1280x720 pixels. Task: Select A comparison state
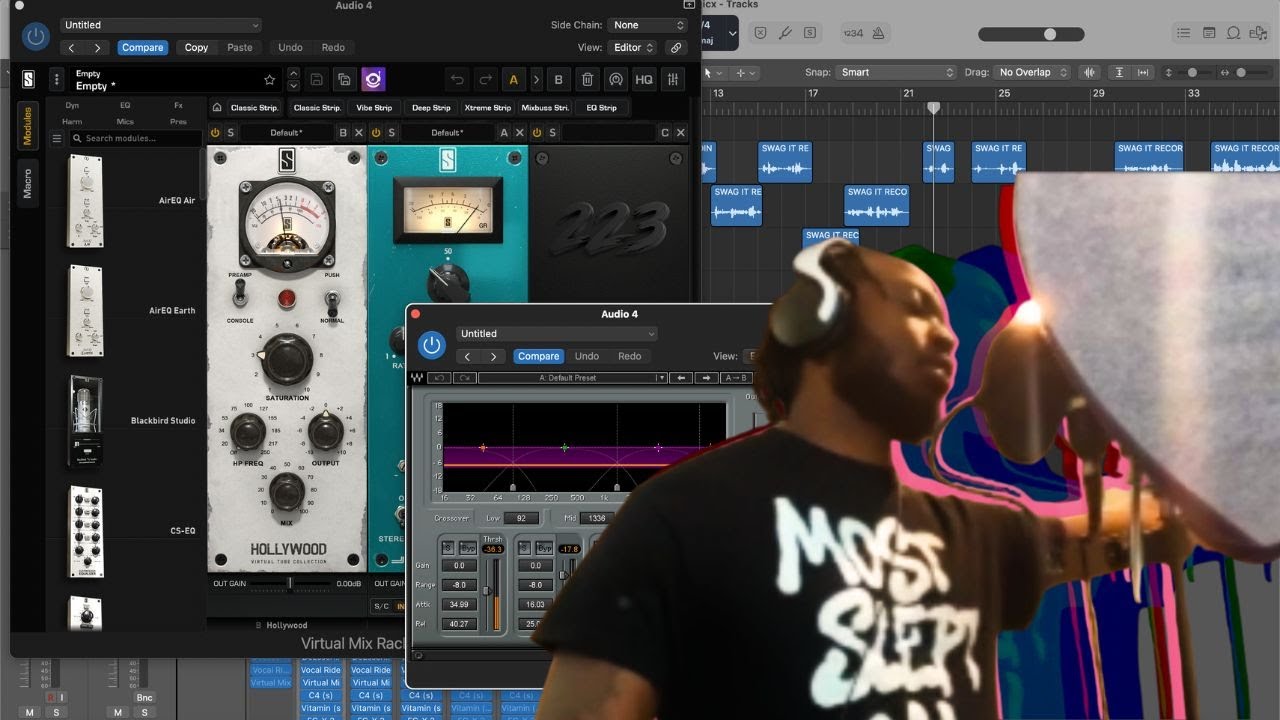pos(514,80)
